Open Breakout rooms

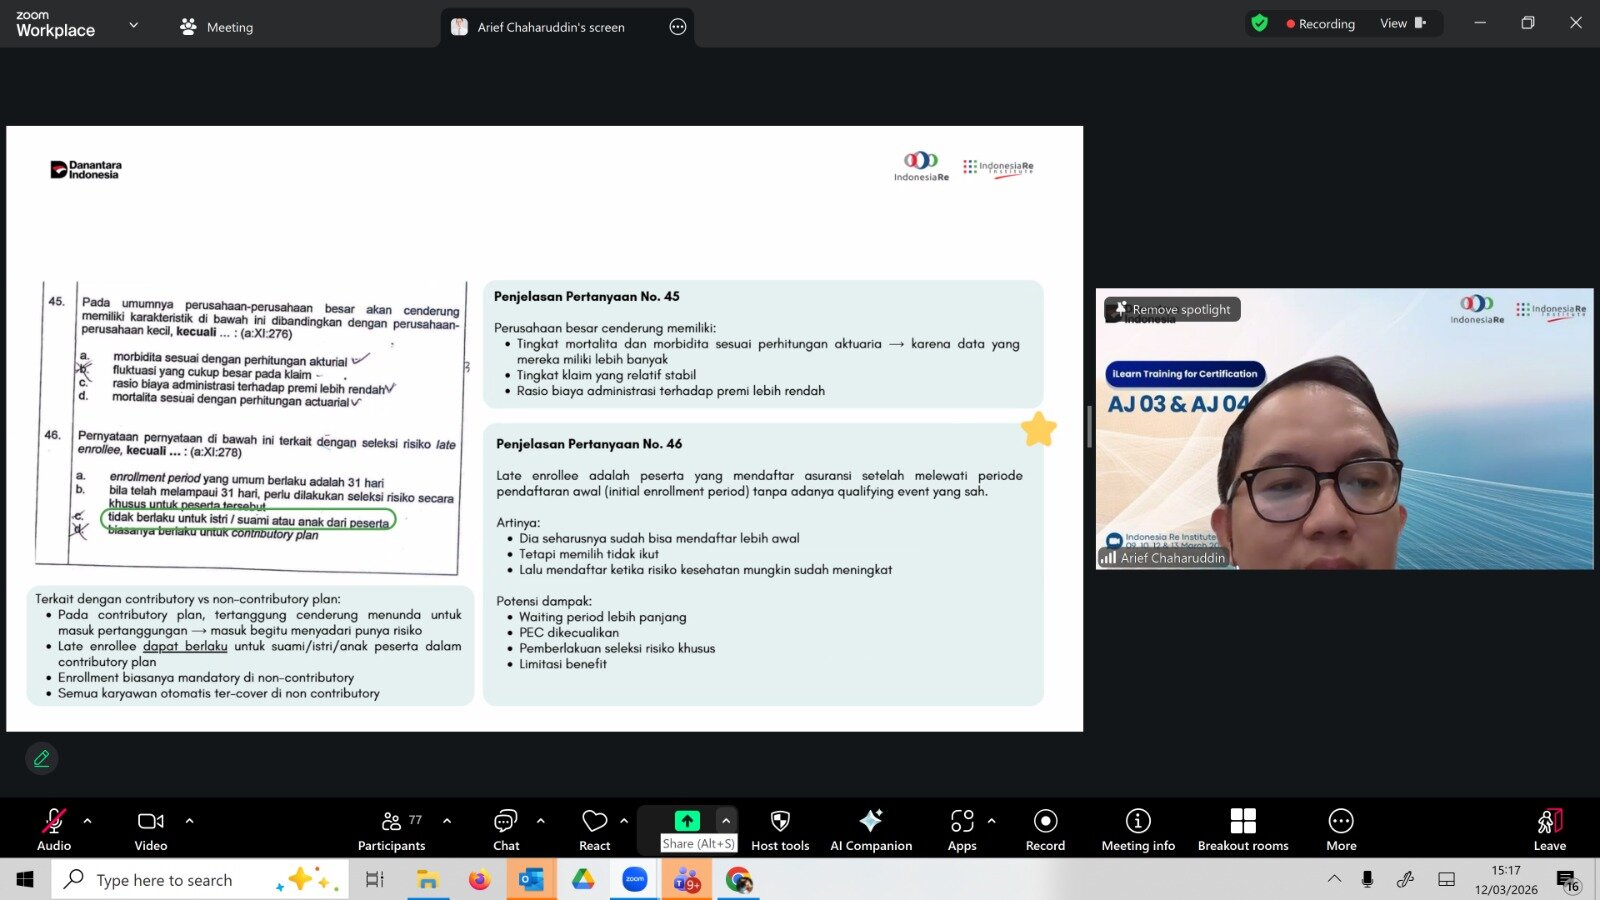[x=1242, y=829]
